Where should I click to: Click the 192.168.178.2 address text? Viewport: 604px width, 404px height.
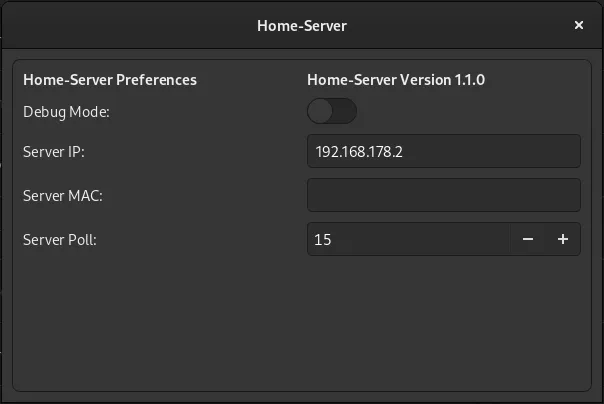coord(359,152)
